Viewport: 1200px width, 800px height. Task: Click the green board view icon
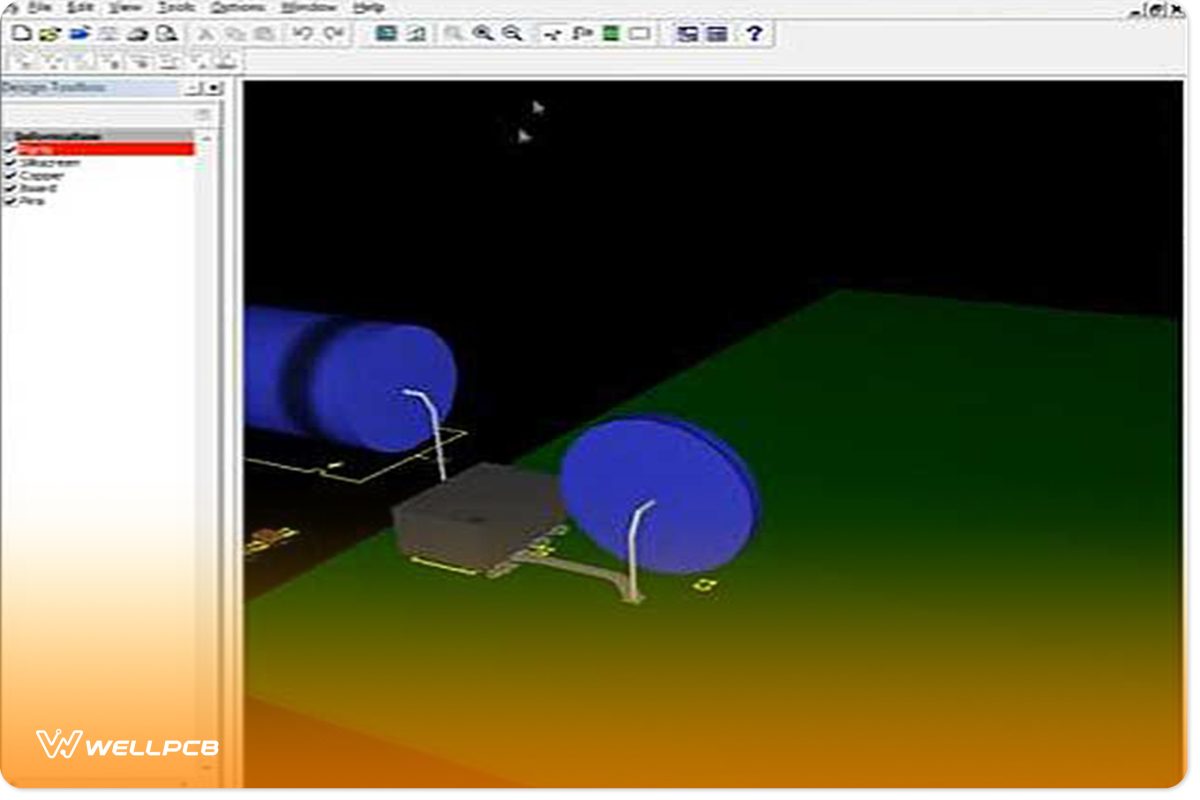(610, 32)
